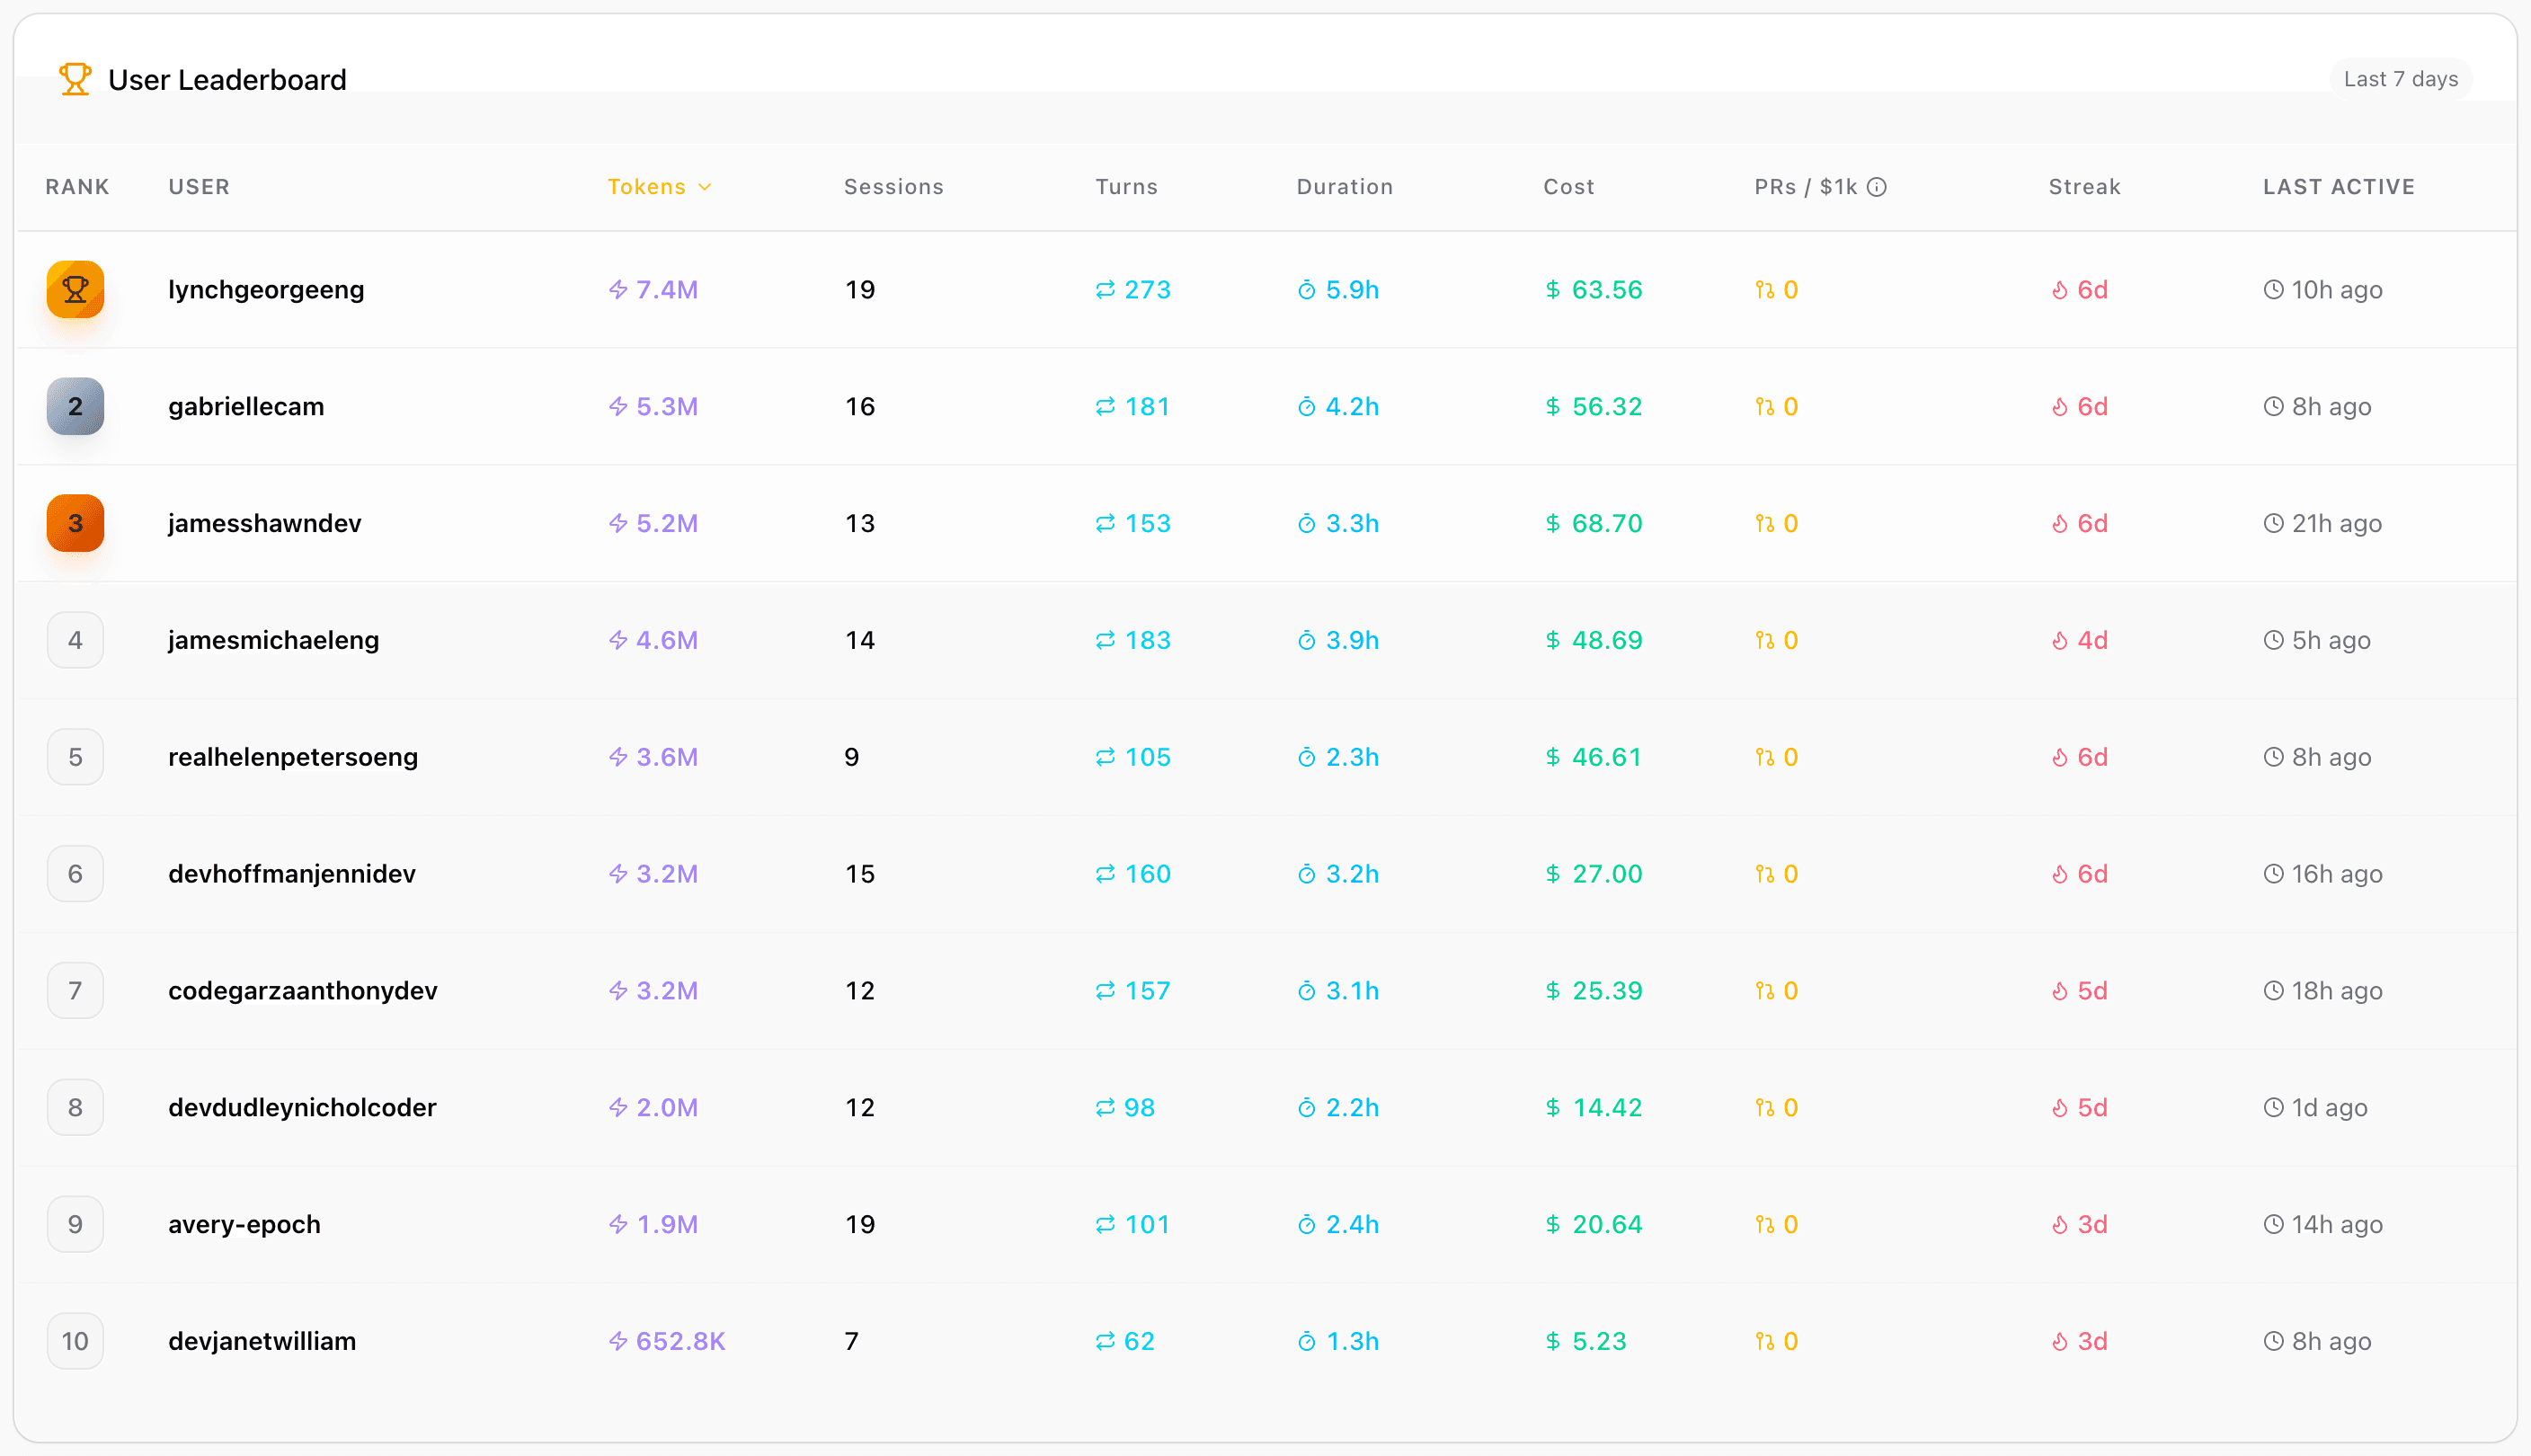The image size is (2531, 1456).
Task: Open user devjanetwilliam
Action: [x=262, y=1341]
